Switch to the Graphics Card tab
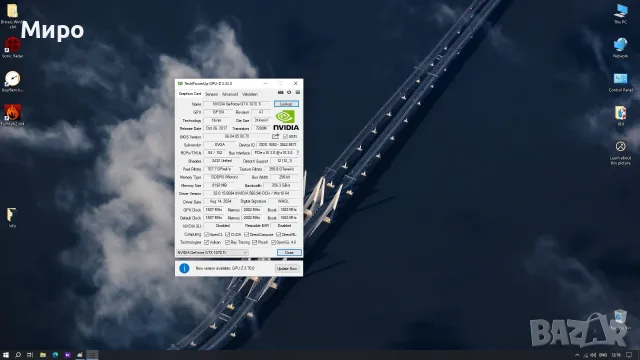The width and height of the screenshot is (640, 360). pyautogui.click(x=190, y=94)
